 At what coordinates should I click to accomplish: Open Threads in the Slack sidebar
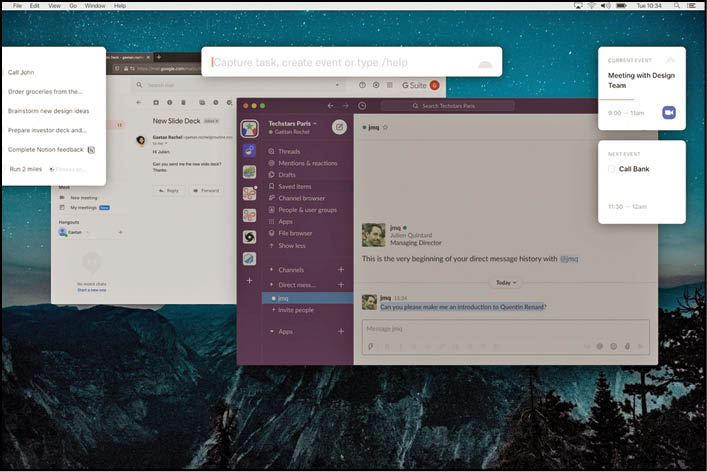tap(289, 152)
